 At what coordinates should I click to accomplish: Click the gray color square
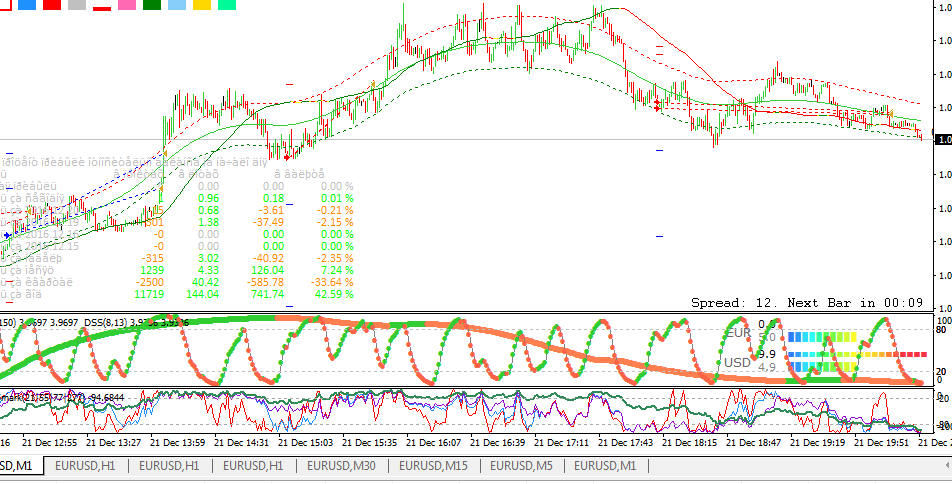click(x=77, y=4)
